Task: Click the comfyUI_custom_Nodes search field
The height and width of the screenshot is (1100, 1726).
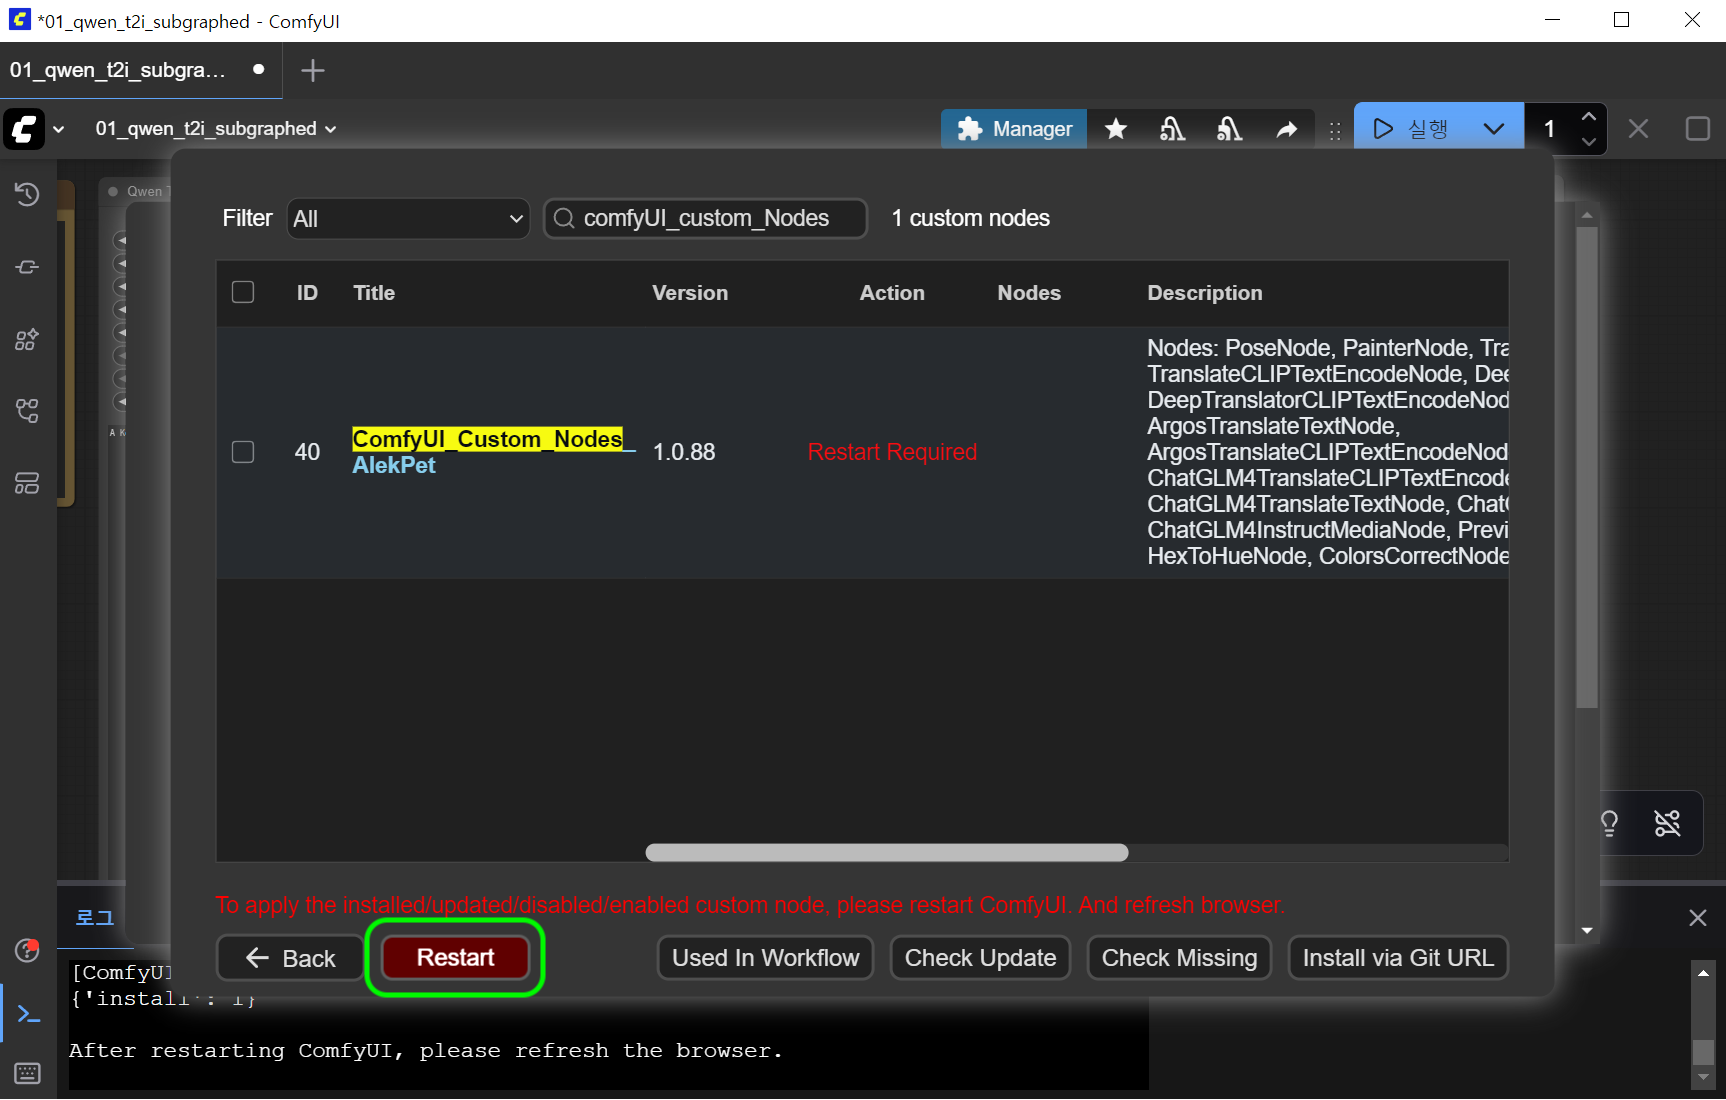Action: 705,218
